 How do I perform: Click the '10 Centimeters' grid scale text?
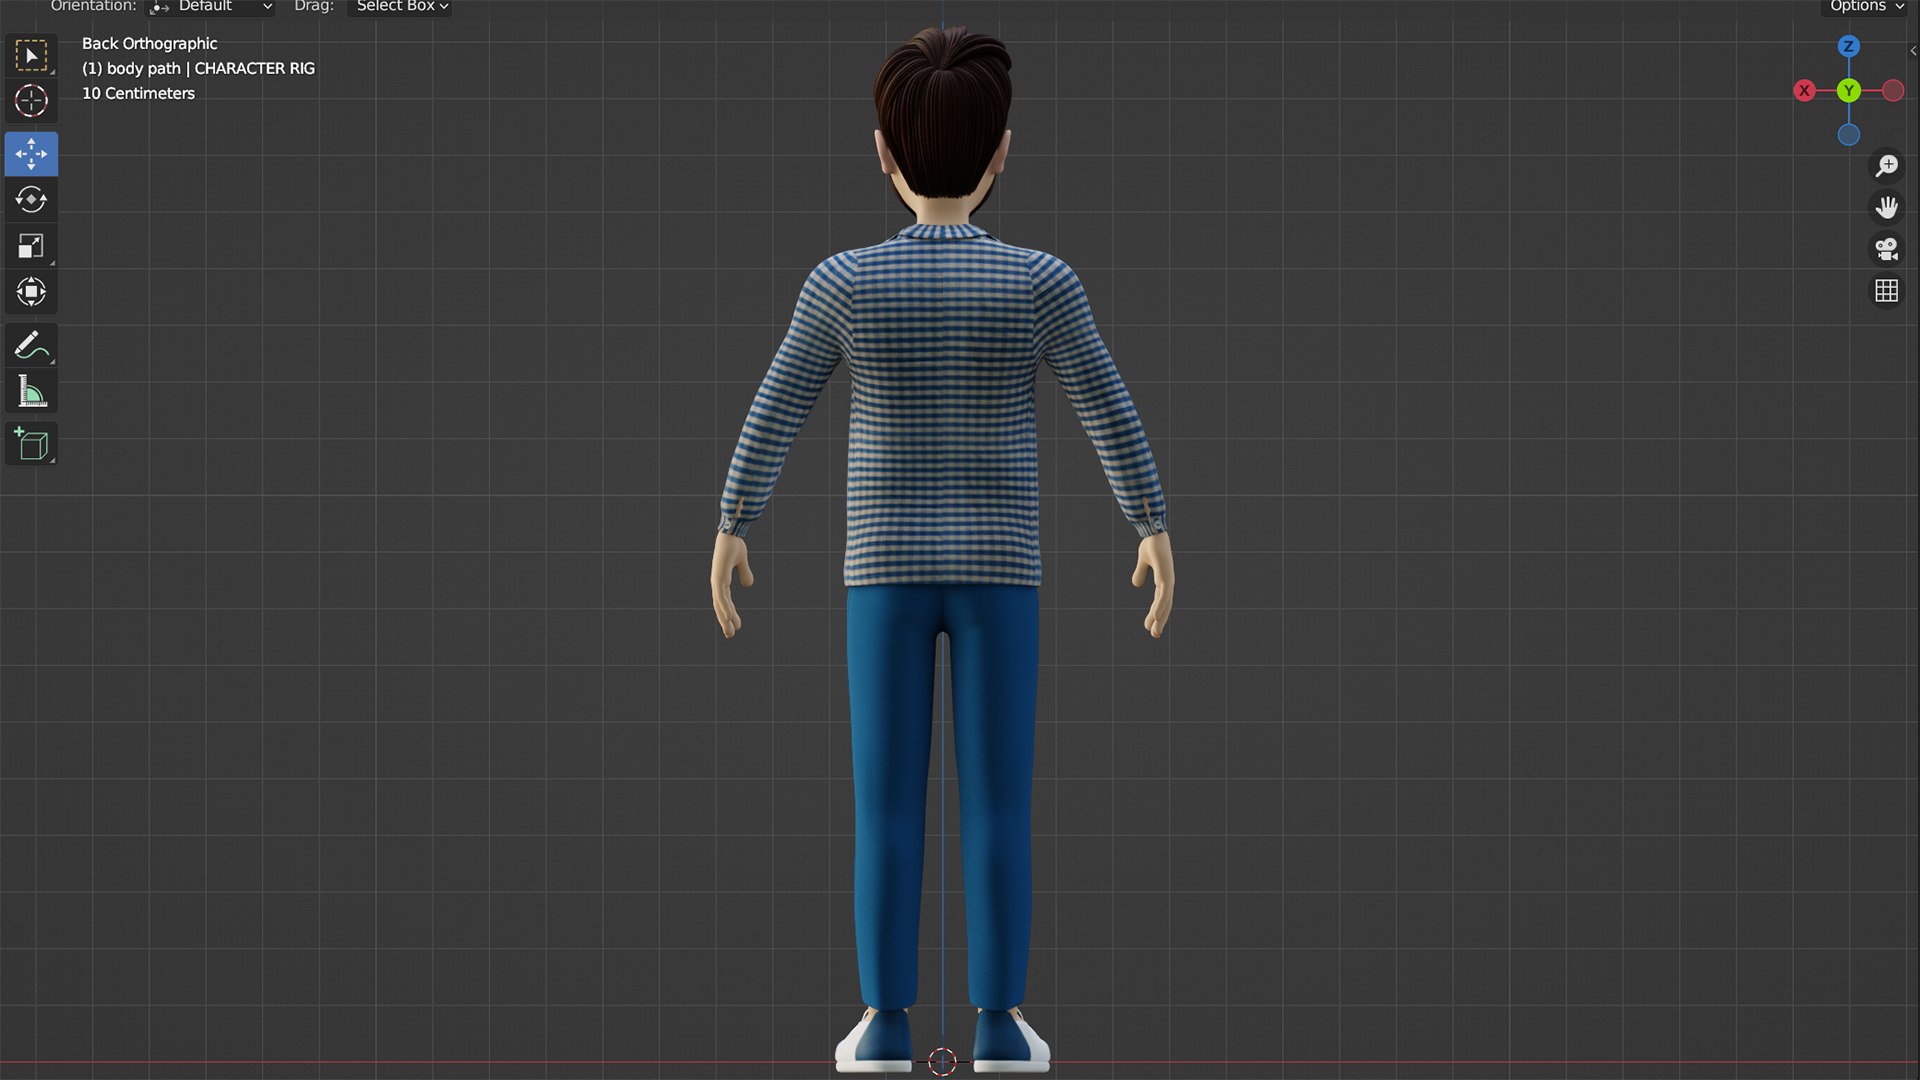[x=138, y=94]
